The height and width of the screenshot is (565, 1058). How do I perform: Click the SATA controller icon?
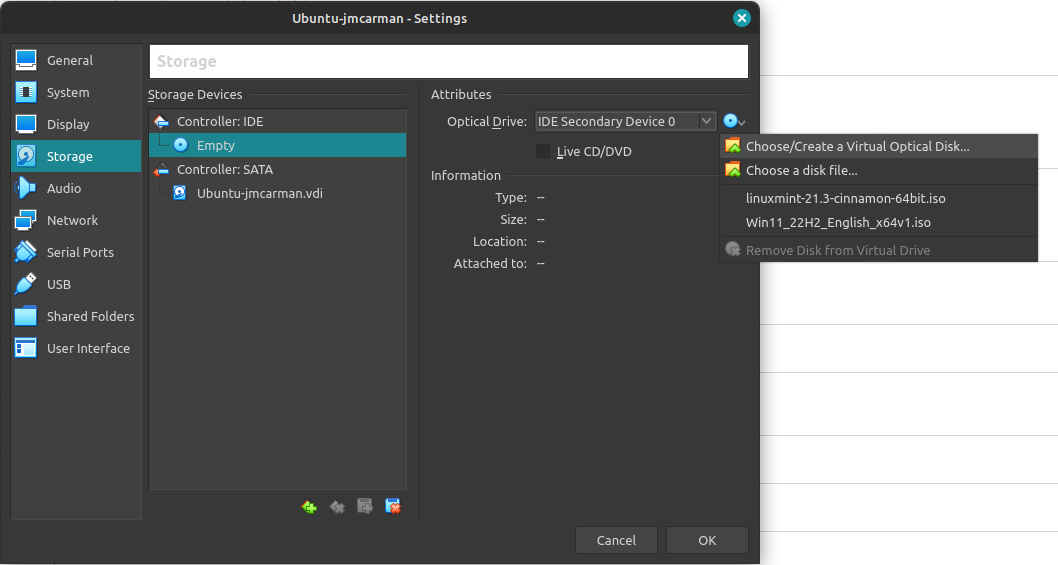[161, 169]
